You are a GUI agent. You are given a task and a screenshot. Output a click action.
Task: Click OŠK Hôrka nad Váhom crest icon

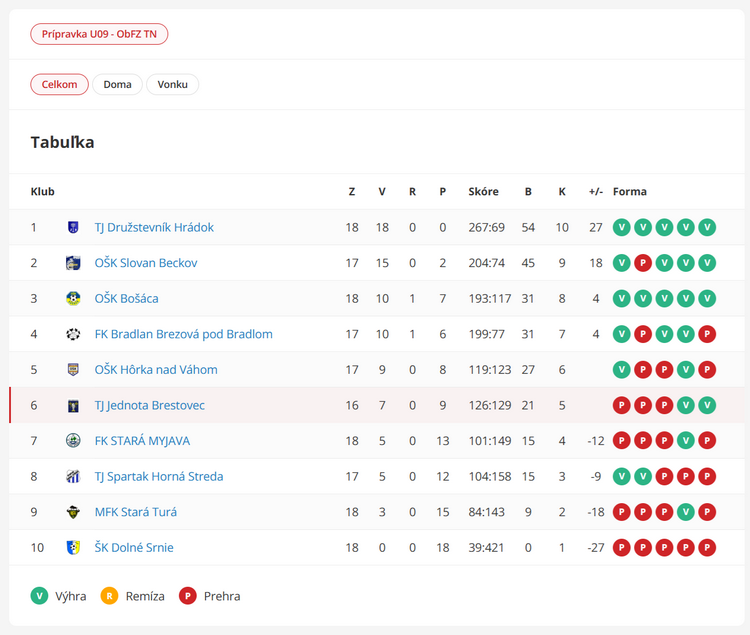tap(73, 370)
